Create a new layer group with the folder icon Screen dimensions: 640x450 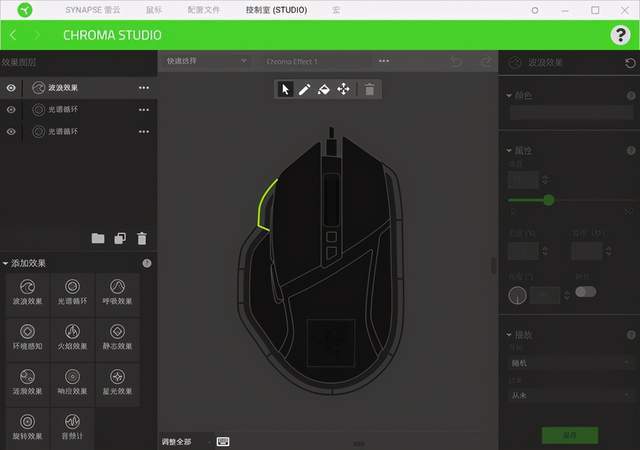(98, 238)
